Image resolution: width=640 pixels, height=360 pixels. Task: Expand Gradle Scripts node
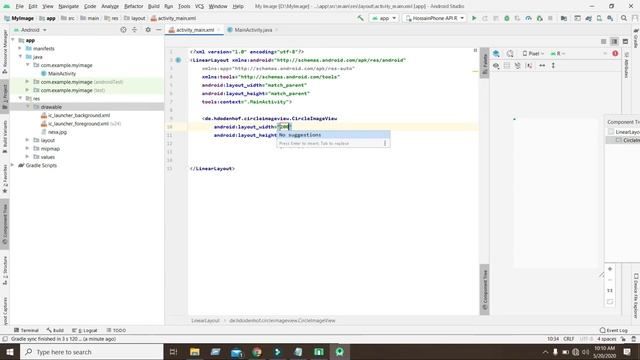13,165
